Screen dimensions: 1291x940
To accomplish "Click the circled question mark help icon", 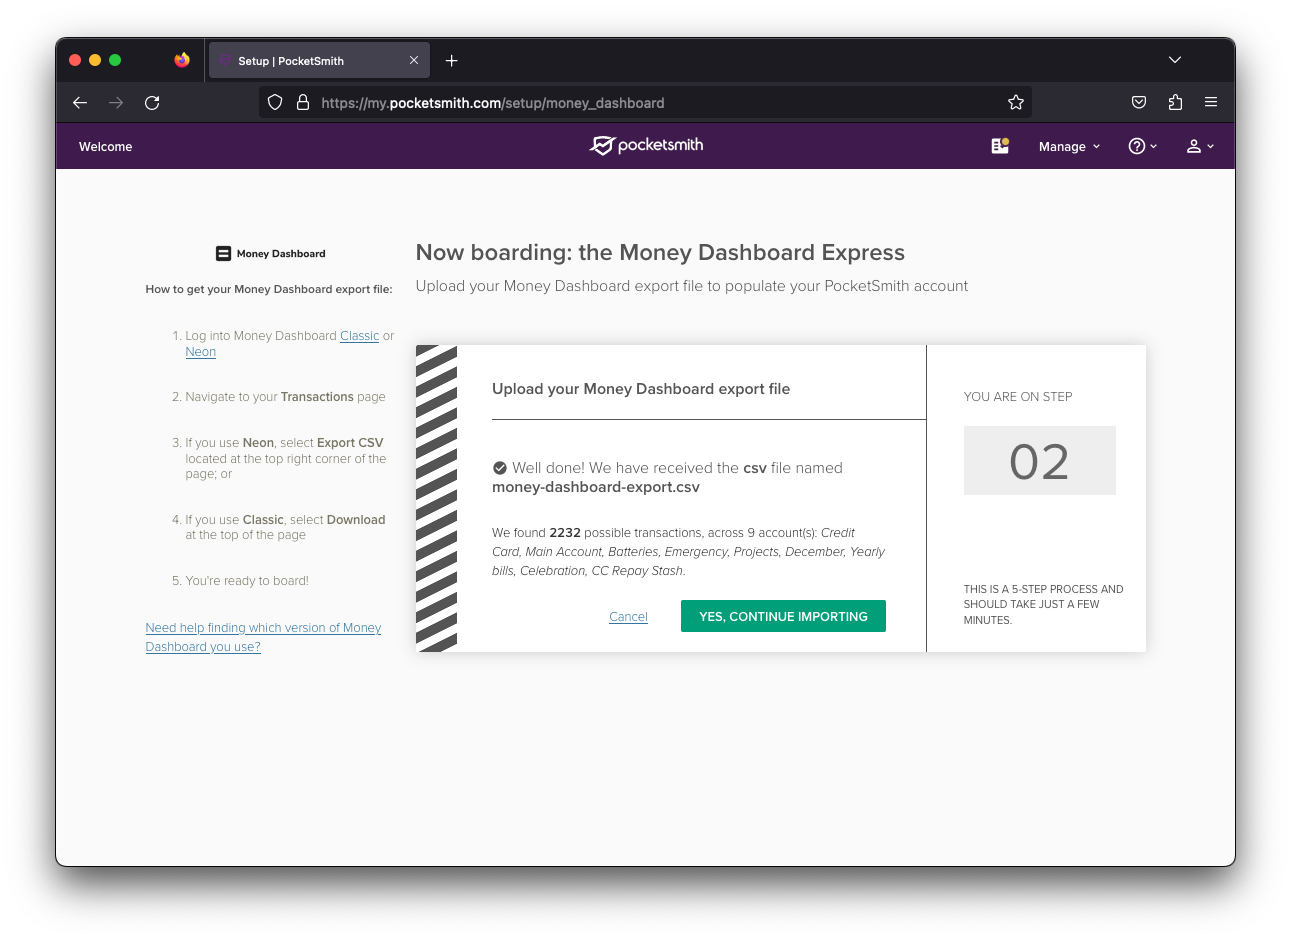I will [x=1137, y=146].
